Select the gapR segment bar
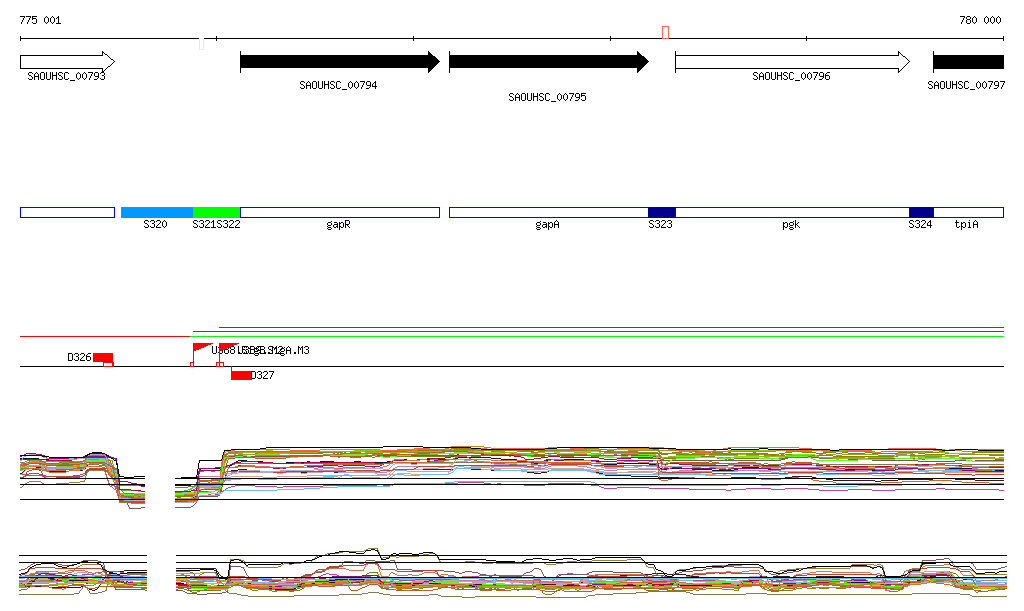The width and height of the screenshot is (1024, 611). (339, 212)
